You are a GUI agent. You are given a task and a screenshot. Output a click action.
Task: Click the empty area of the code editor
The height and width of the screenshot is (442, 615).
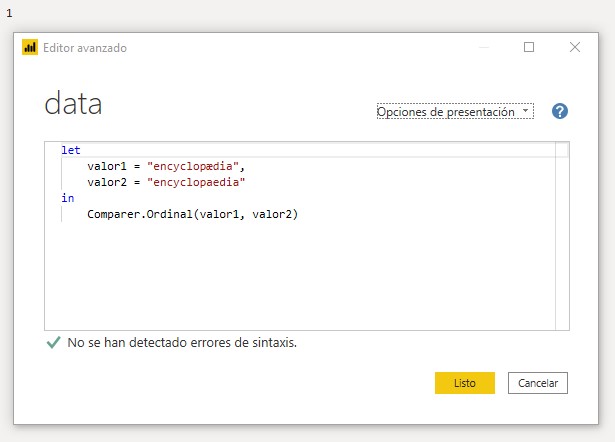coord(300,275)
